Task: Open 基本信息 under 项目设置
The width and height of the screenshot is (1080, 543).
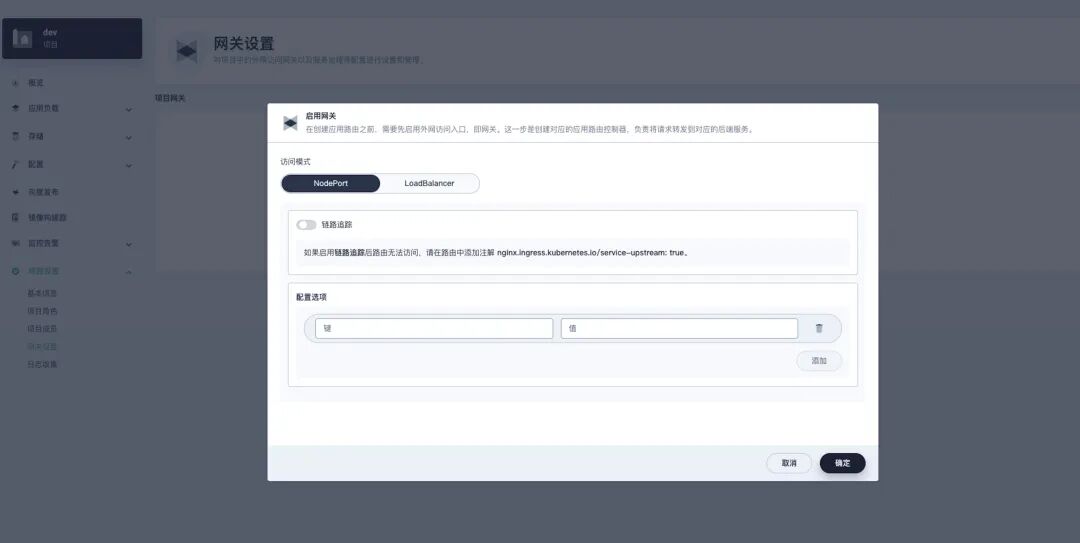Action: (42, 293)
